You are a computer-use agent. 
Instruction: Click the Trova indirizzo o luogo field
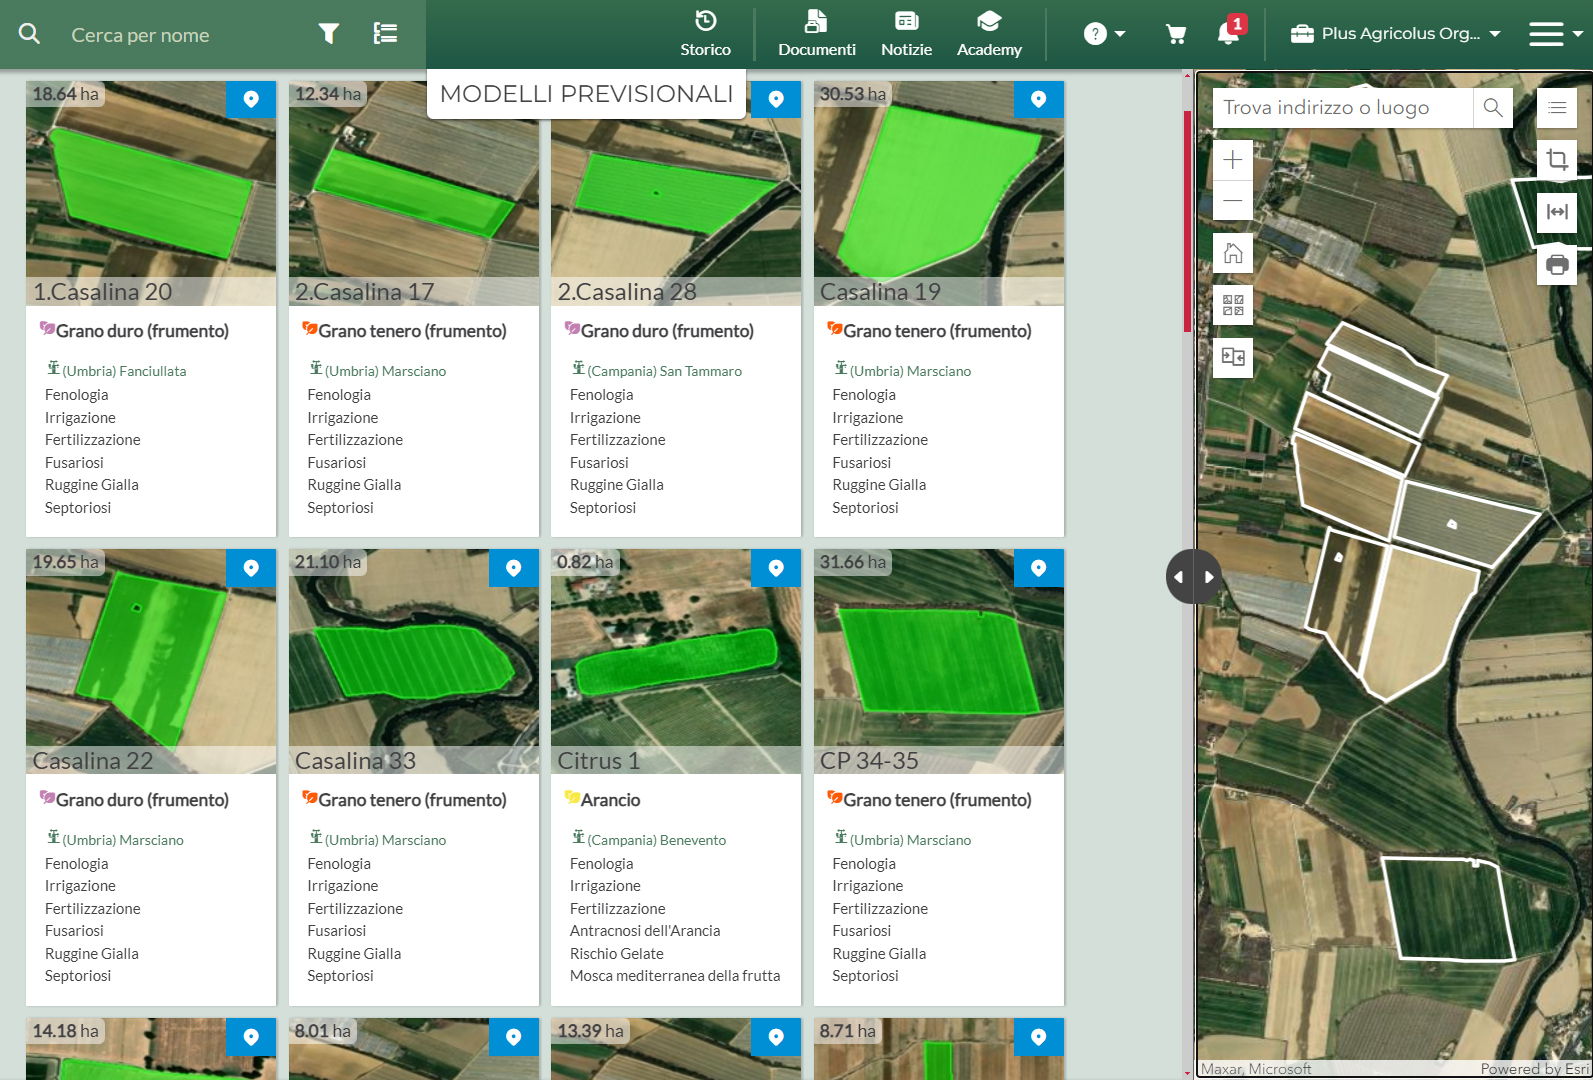pyautogui.click(x=1343, y=107)
